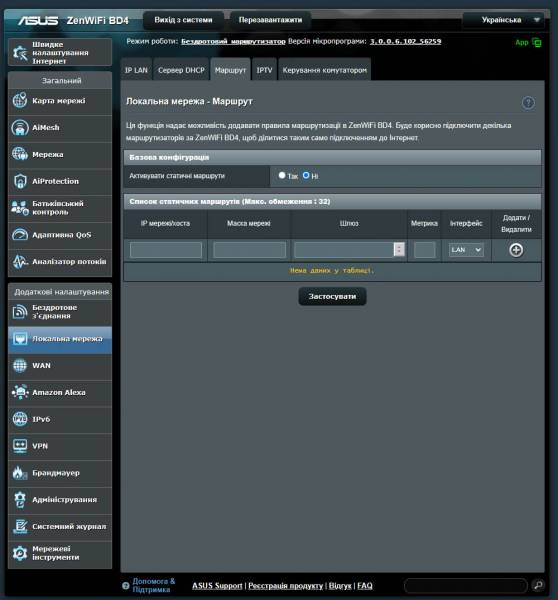
Task: Click the Перезавантажити button
Action: [271, 20]
